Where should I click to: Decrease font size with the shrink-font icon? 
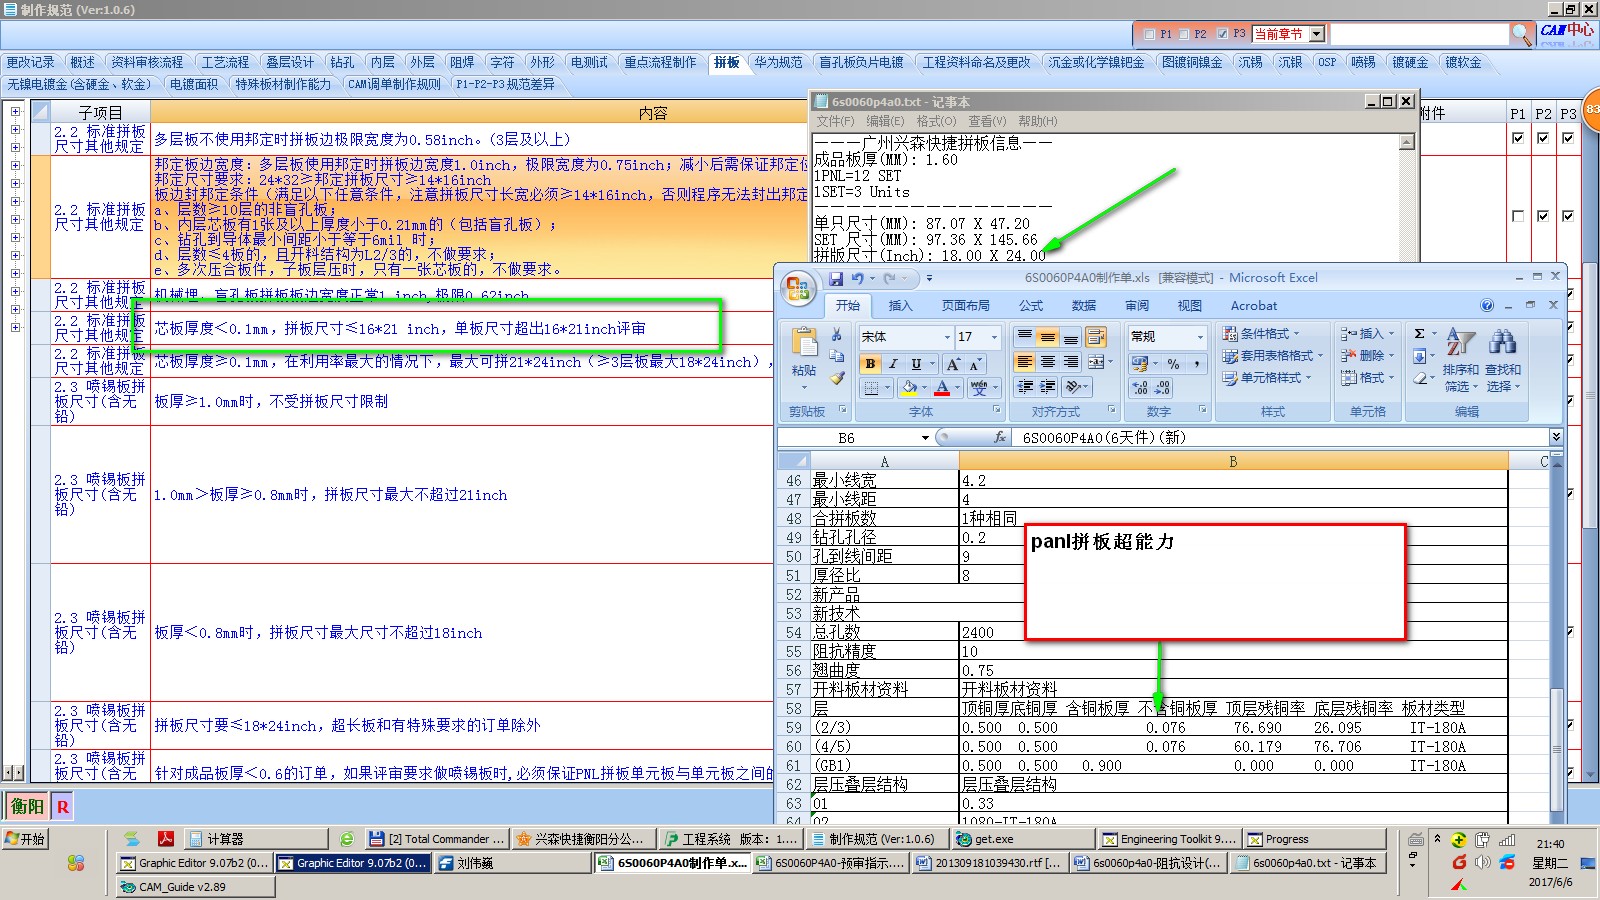pyautogui.click(x=975, y=364)
